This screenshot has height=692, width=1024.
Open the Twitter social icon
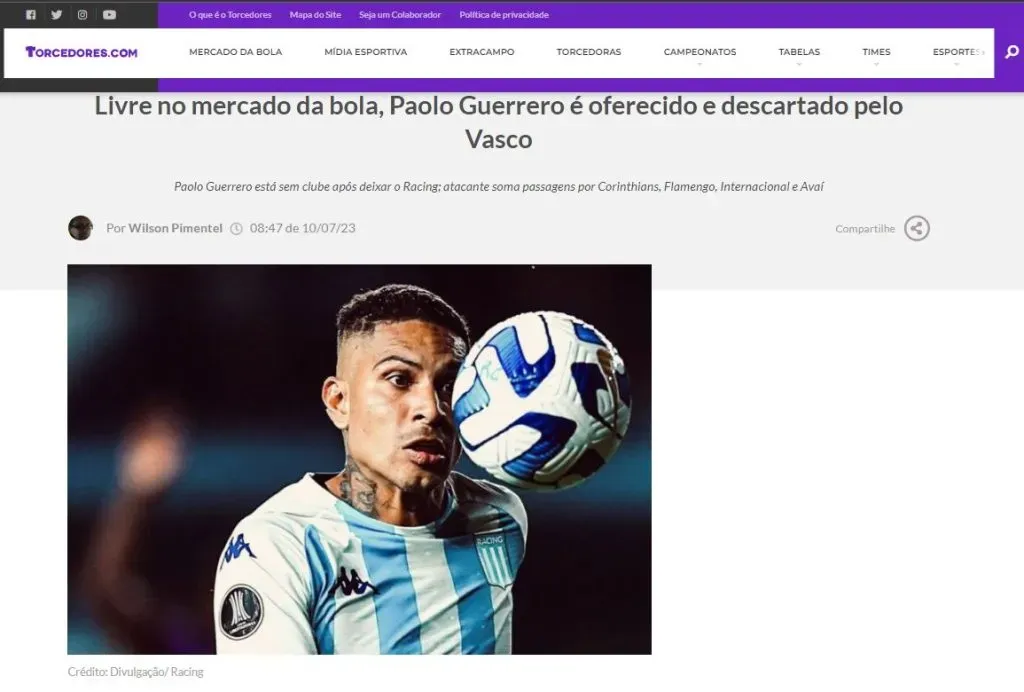[x=57, y=14]
